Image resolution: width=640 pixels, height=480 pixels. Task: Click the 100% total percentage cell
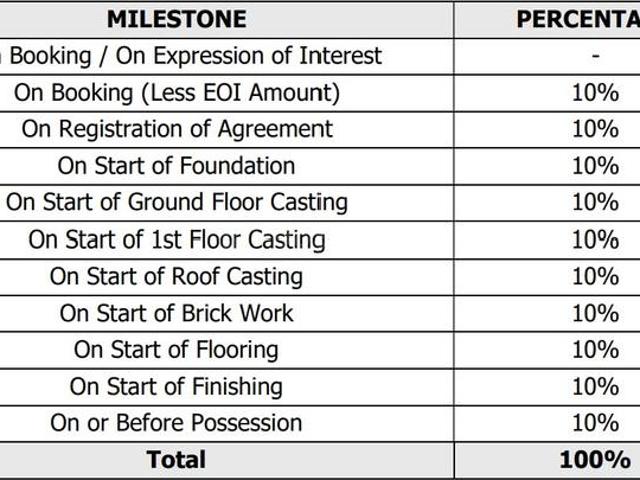[595, 459]
